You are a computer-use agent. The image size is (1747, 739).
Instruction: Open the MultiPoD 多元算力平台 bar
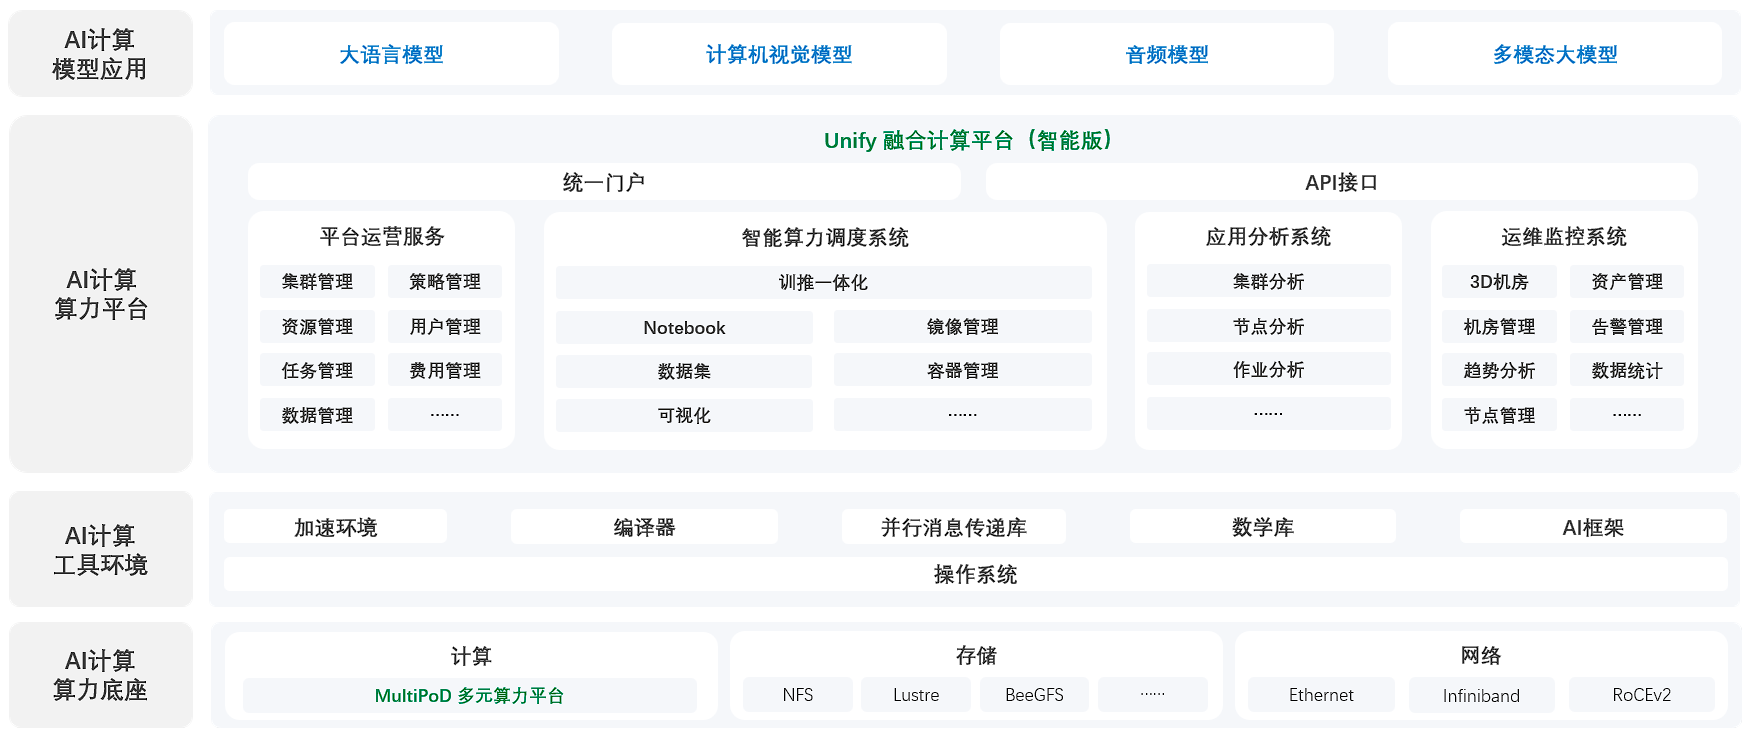point(470,695)
